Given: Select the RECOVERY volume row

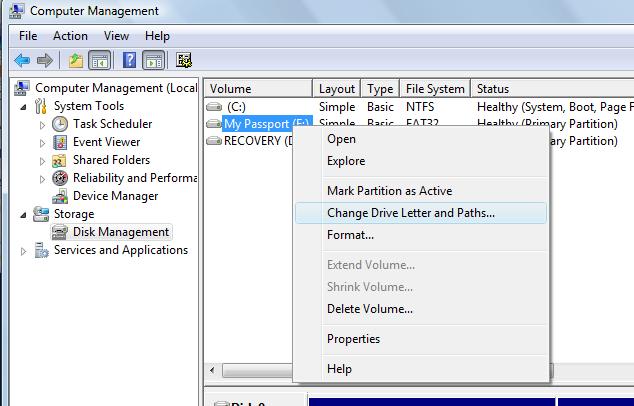Looking at the screenshot, I should 249,141.
